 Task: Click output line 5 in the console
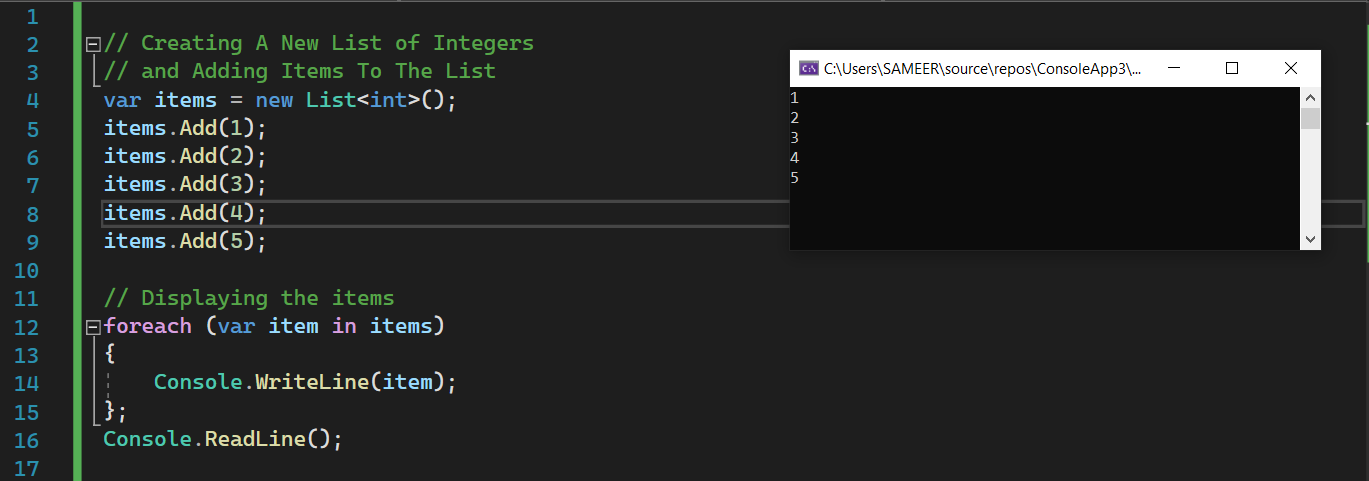click(x=795, y=178)
